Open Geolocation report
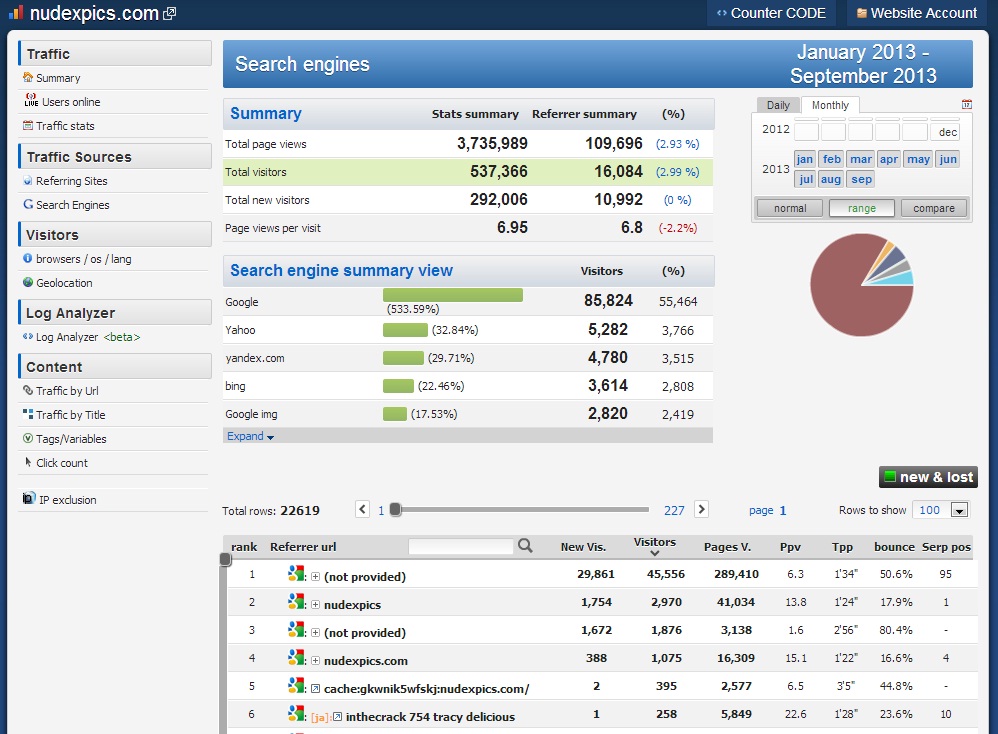The height and width of the screenshot is (734, 998). coord(64,283)
